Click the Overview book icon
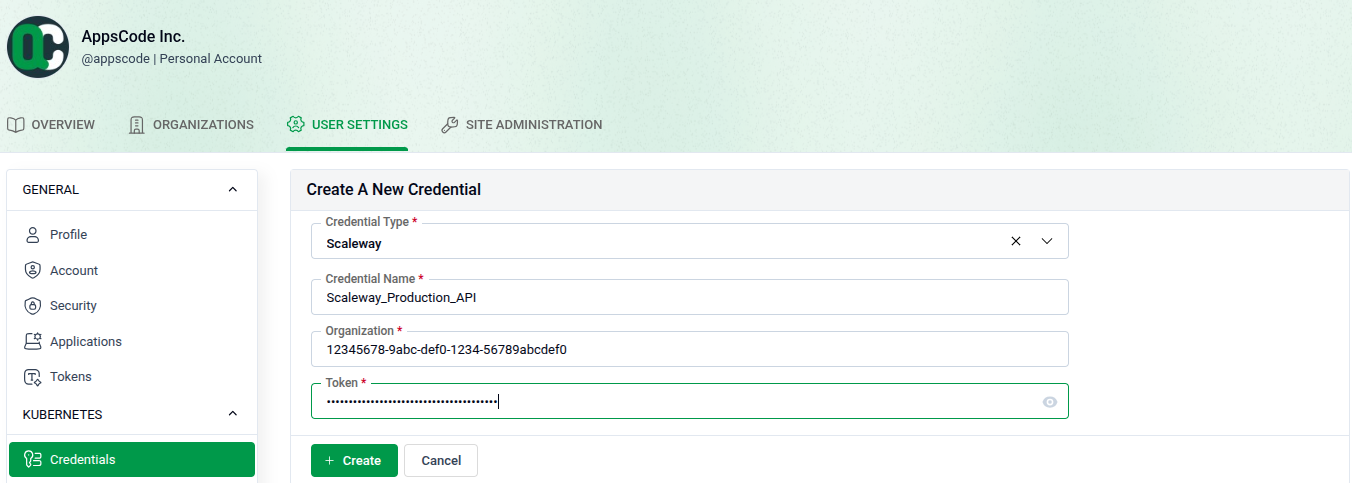Image resolution: width=1352 pixels, height=483 pixels. [x=15, y=125]
